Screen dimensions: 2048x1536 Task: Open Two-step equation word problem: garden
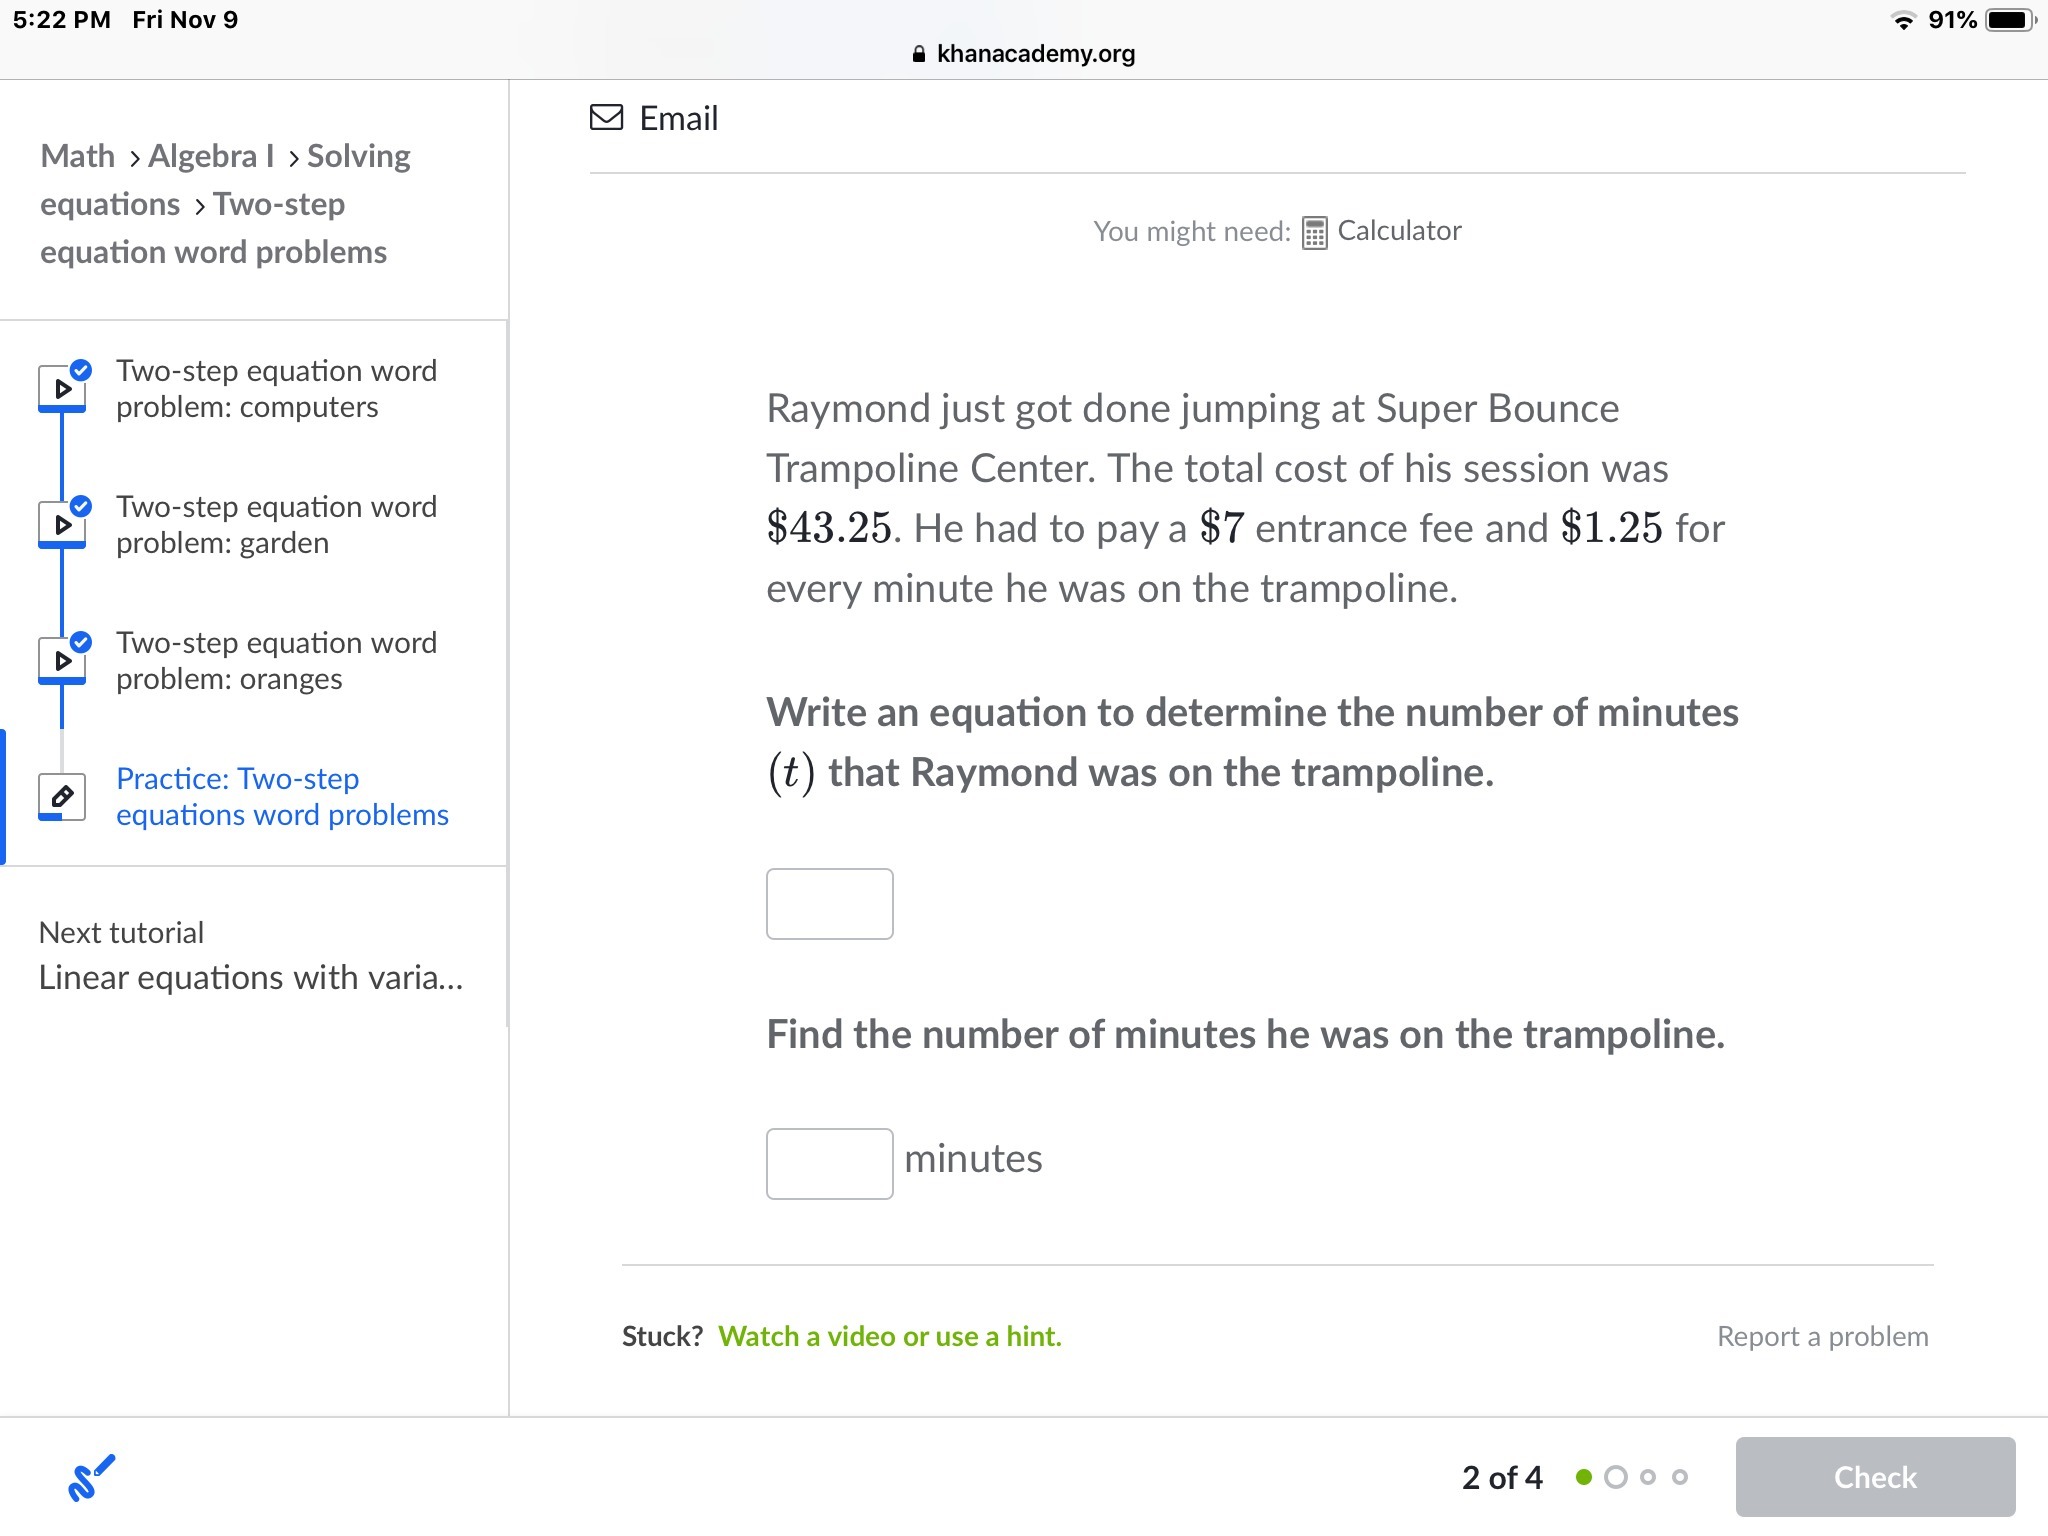point(276,525)
